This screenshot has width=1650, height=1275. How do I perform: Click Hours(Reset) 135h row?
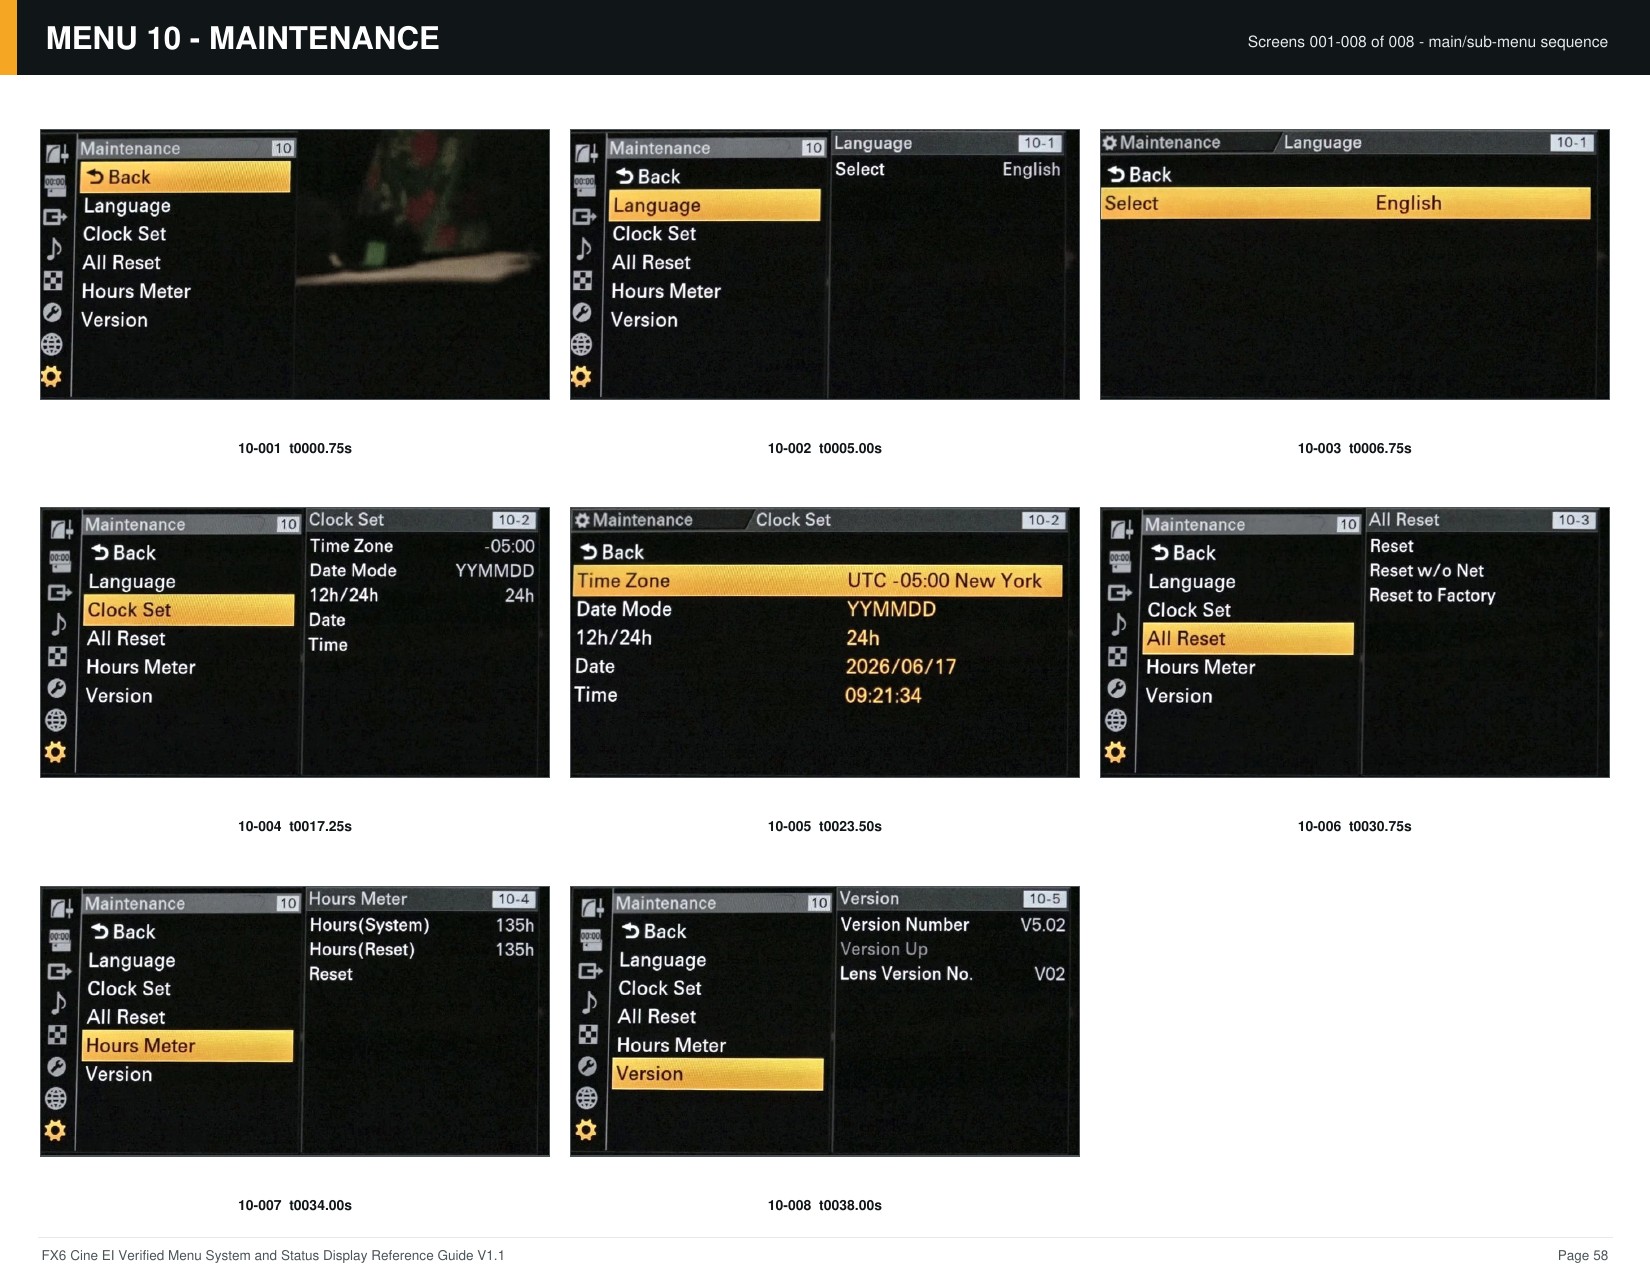click(x=422, y=950)
